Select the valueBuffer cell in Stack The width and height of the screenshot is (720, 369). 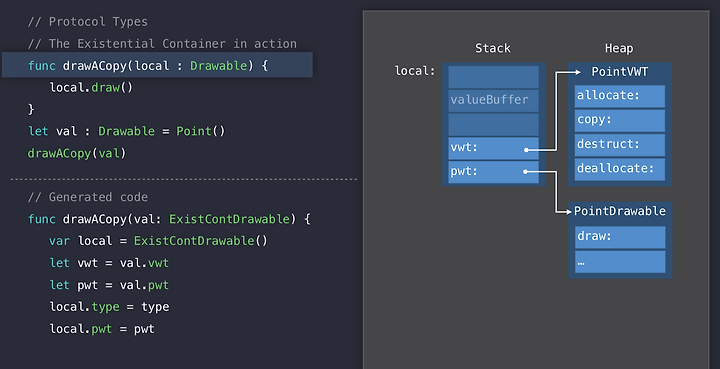click(x=493, y=101)
